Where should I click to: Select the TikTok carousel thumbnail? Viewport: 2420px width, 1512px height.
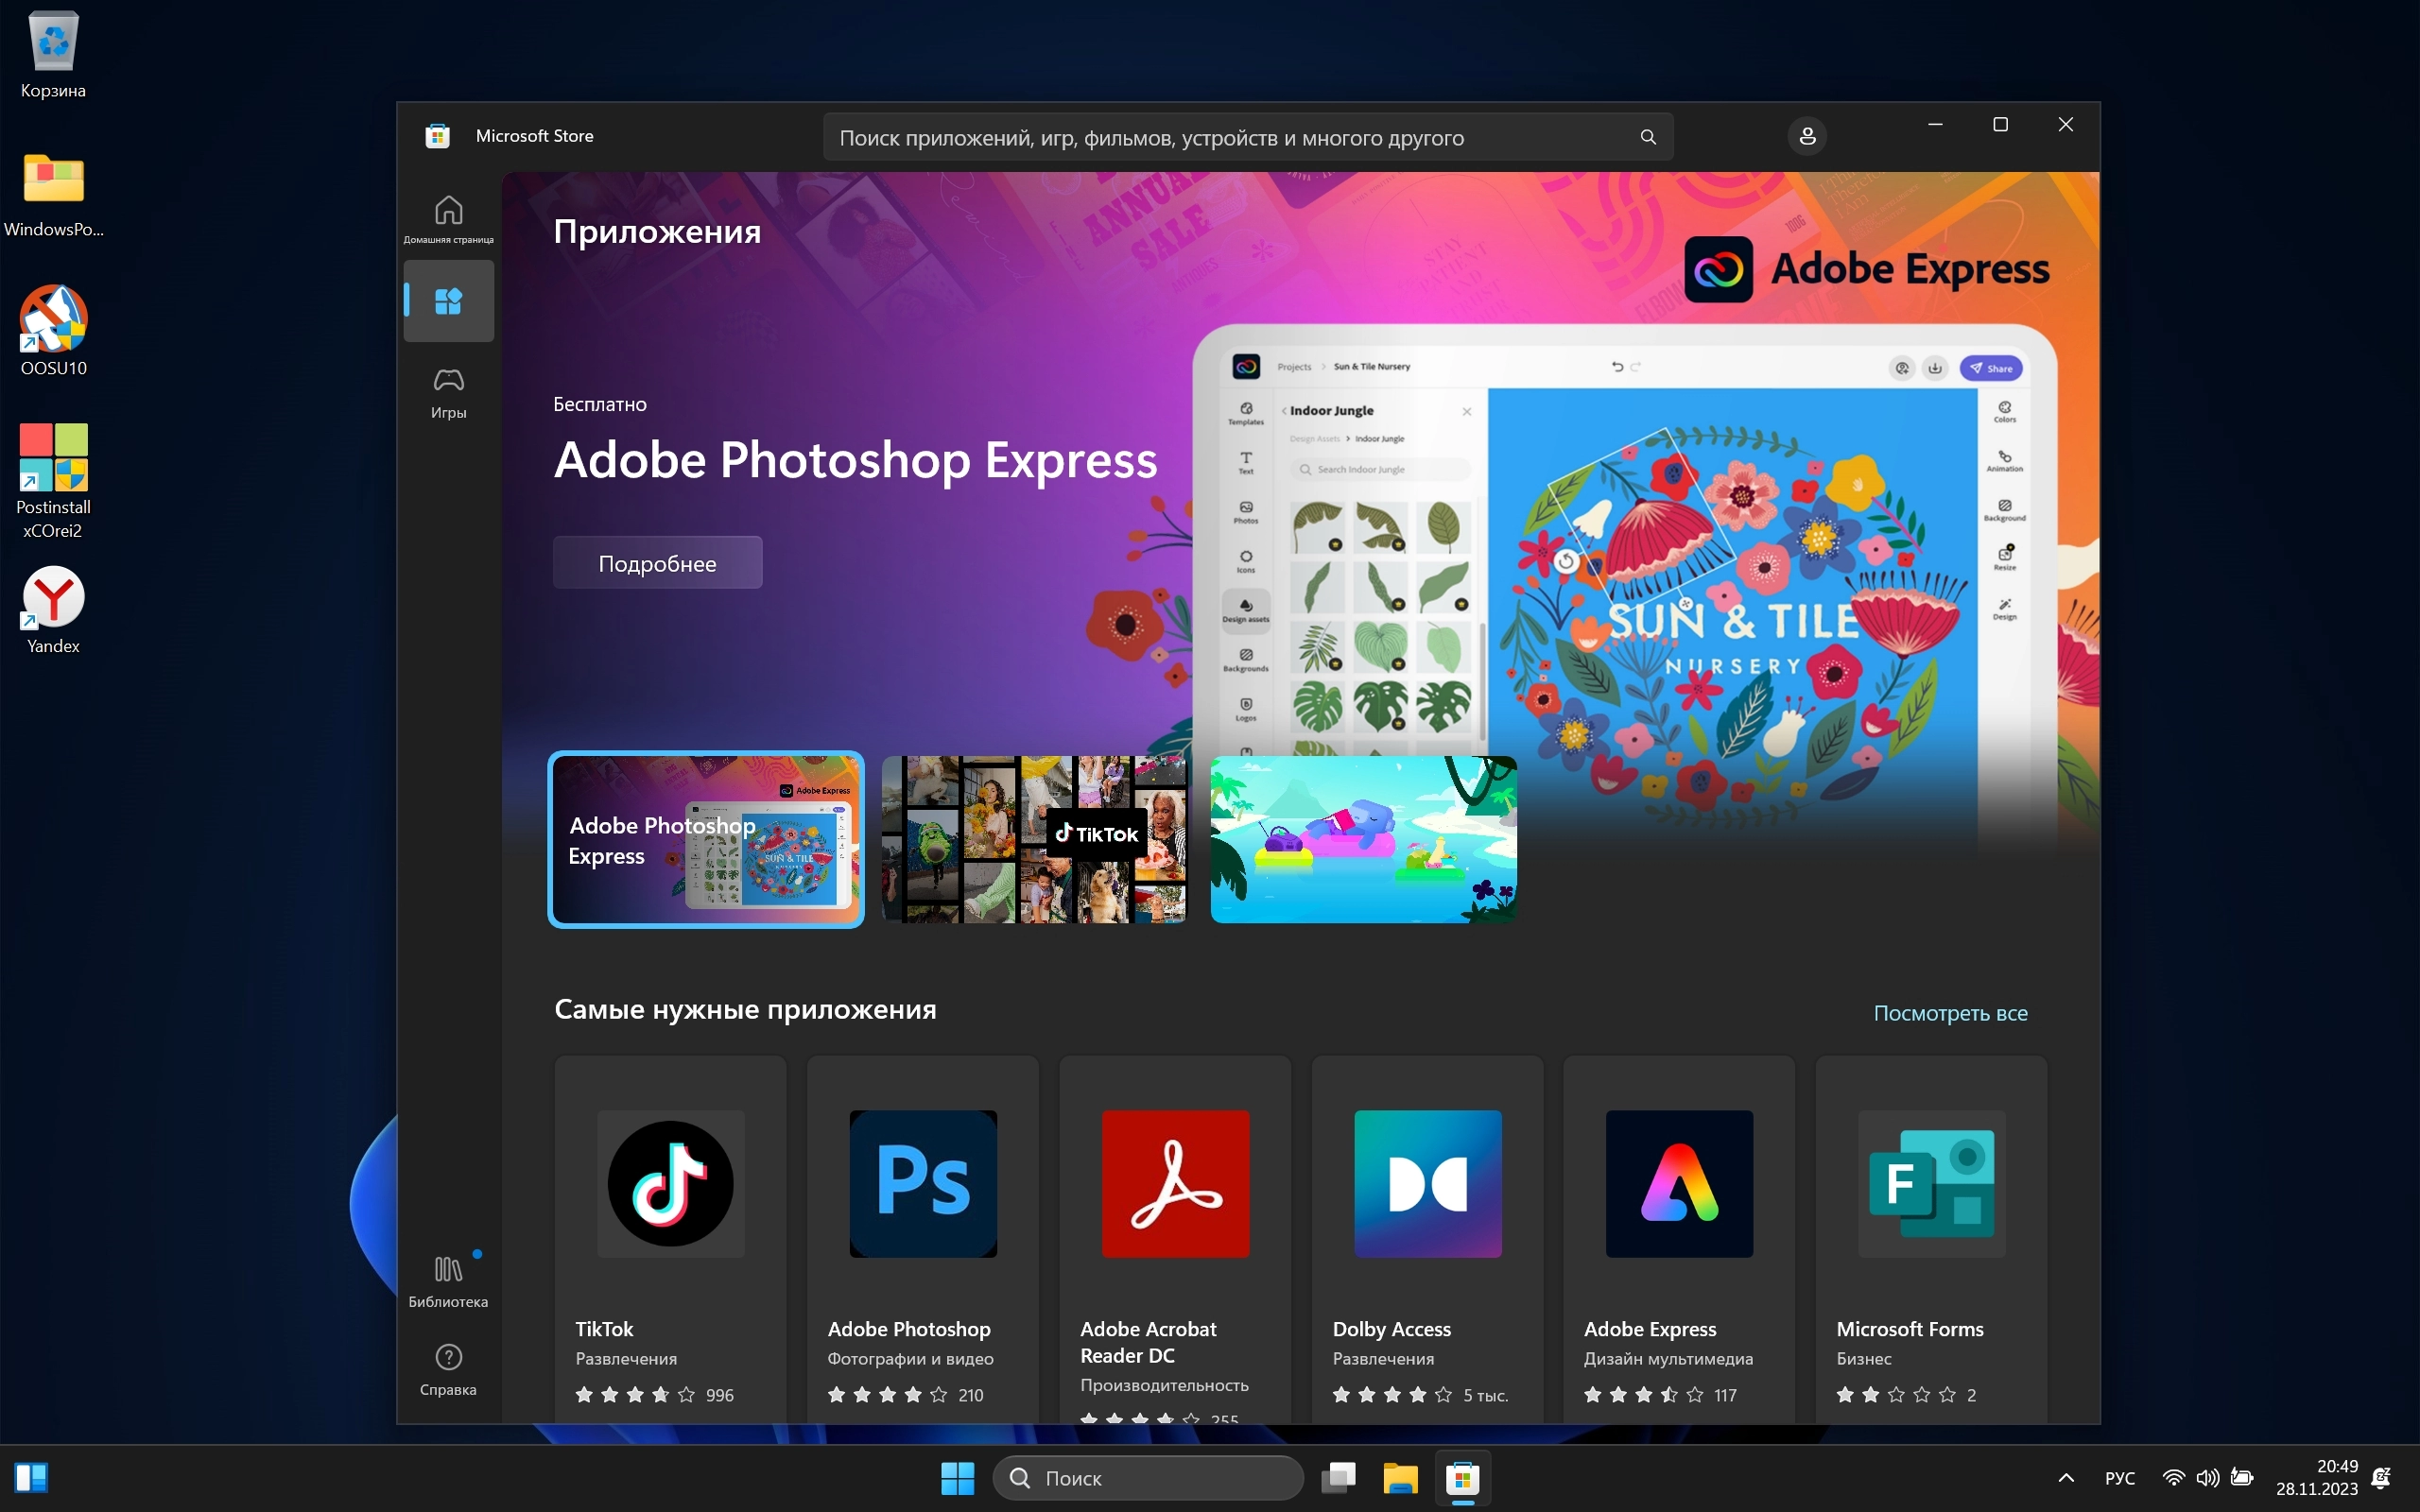tap(1034, 839)
